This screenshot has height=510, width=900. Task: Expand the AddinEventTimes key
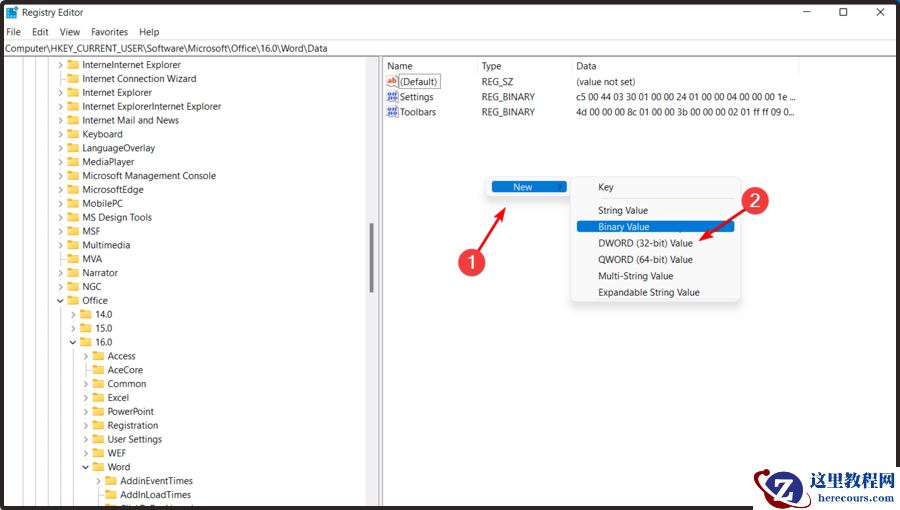point(99,481)
